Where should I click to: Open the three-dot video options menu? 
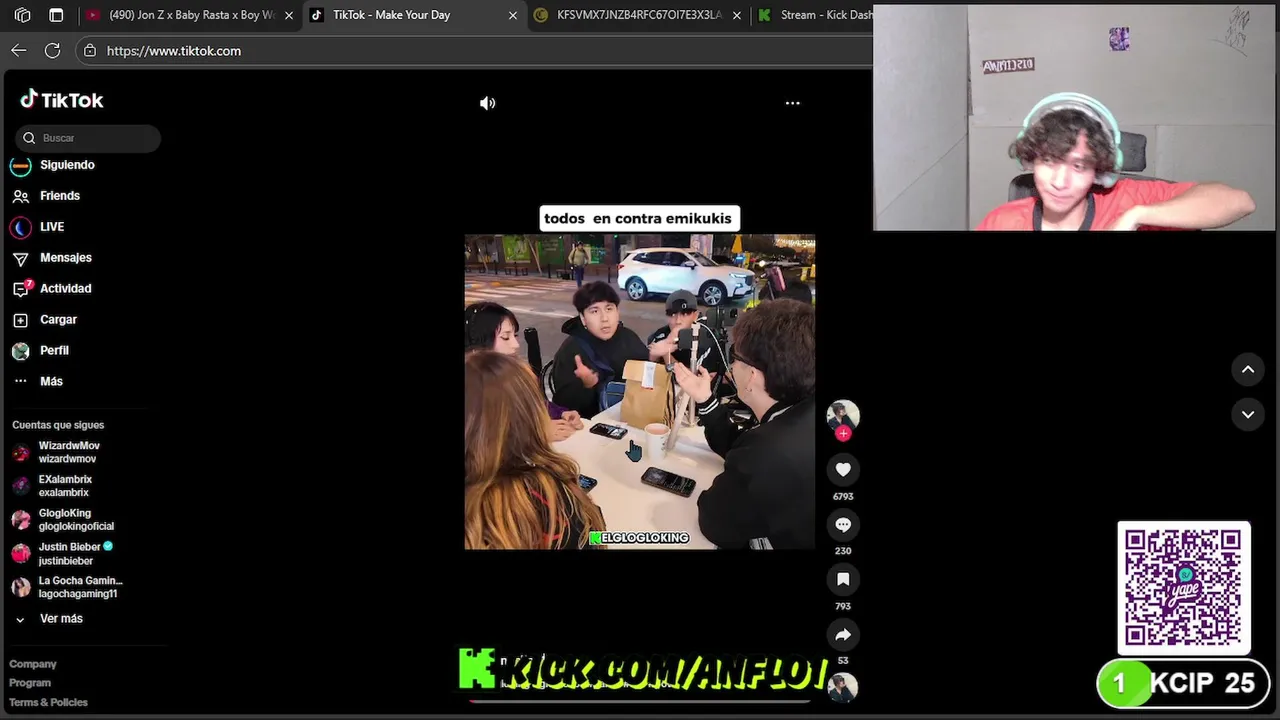[x=792, y=103]
